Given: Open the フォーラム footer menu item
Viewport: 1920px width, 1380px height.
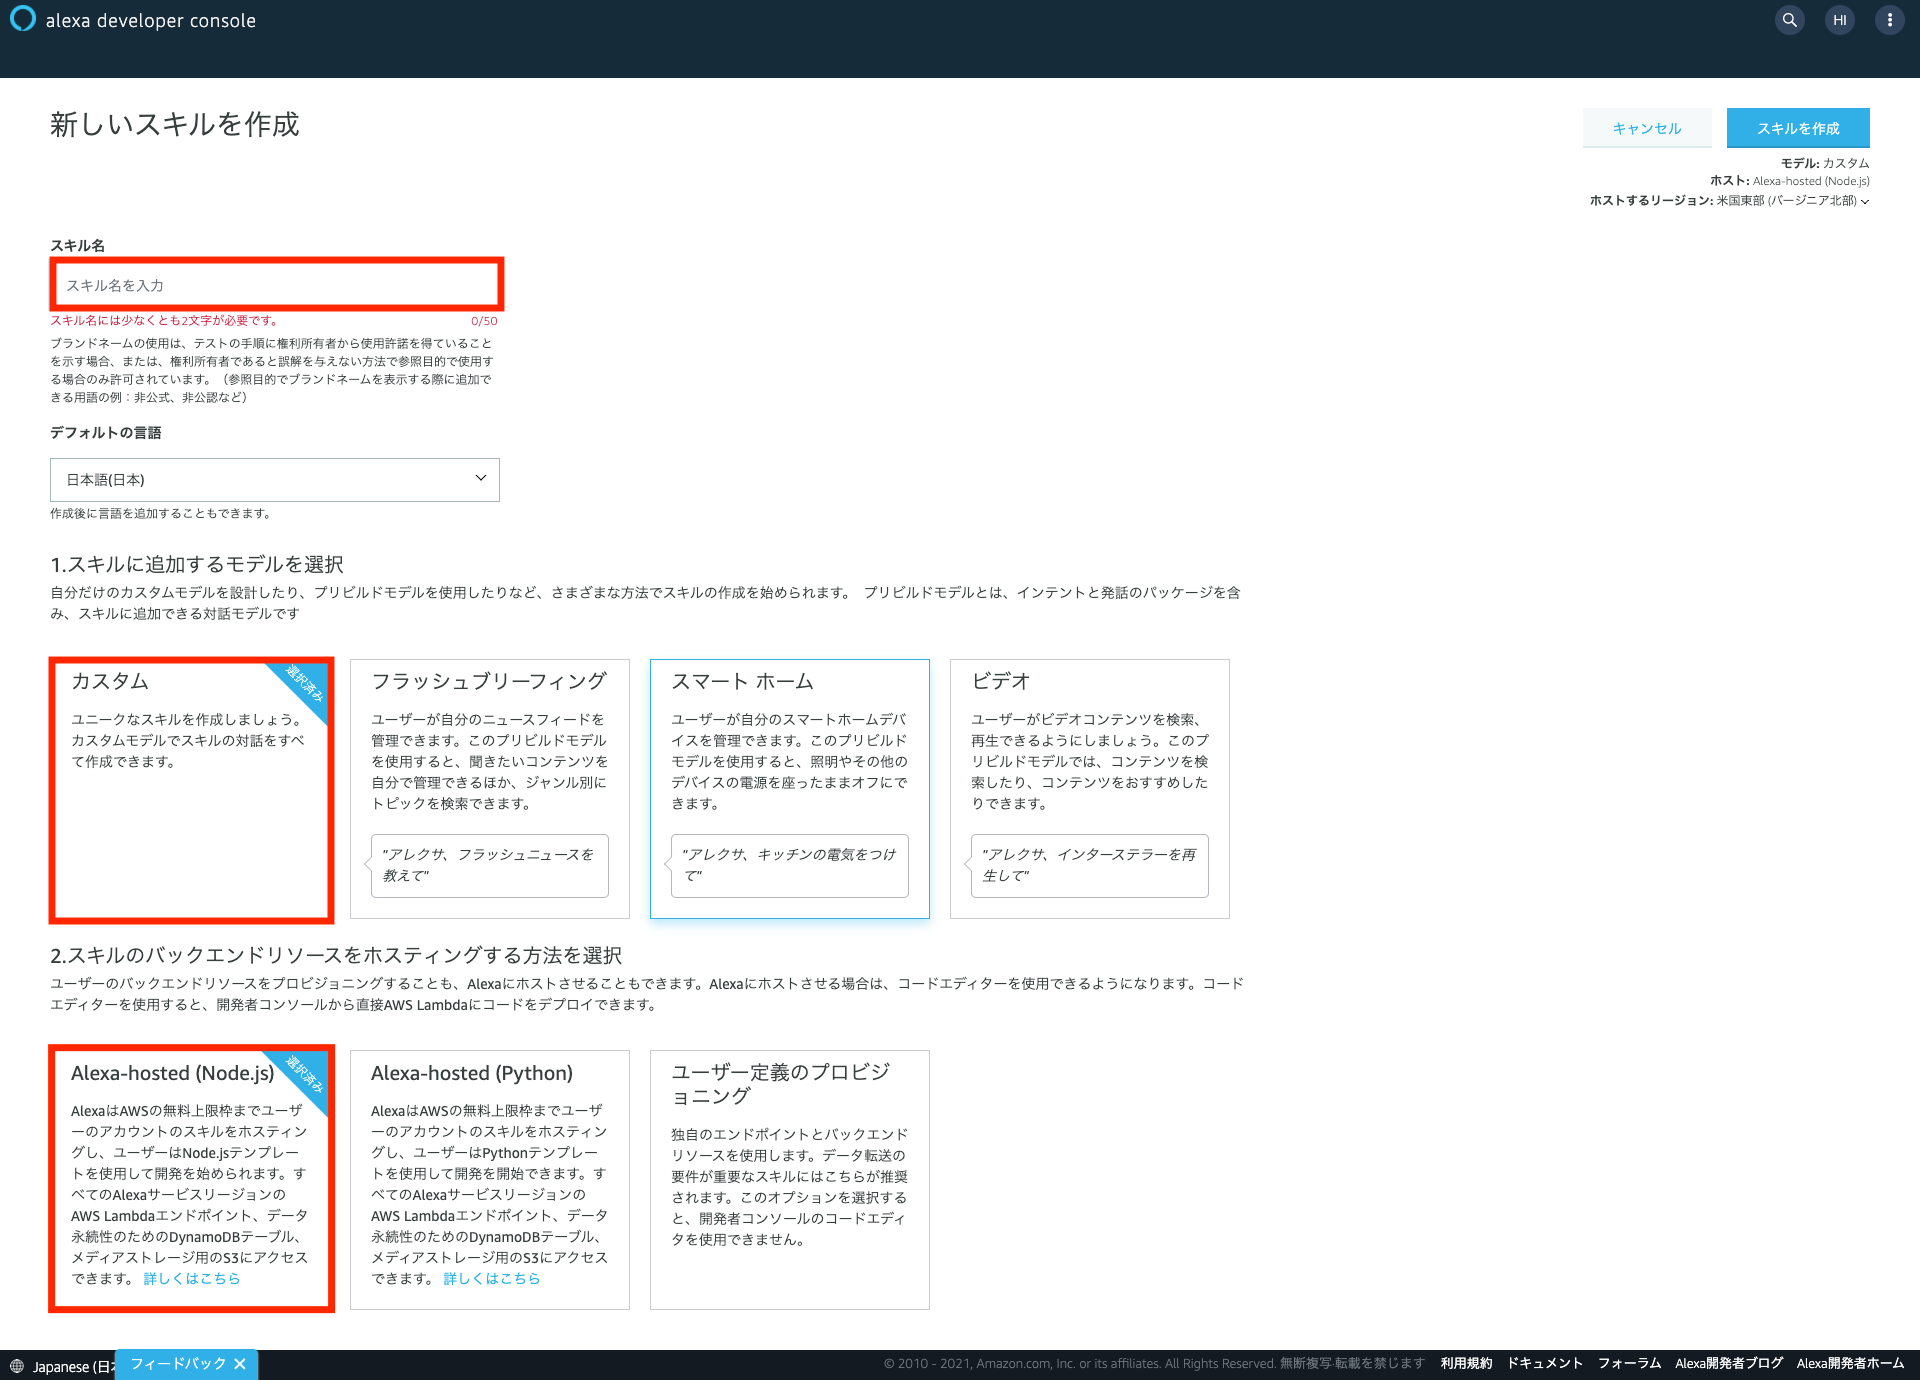Looking at the screenshot, I should pyautogui.click(x=1629, y=1362).
